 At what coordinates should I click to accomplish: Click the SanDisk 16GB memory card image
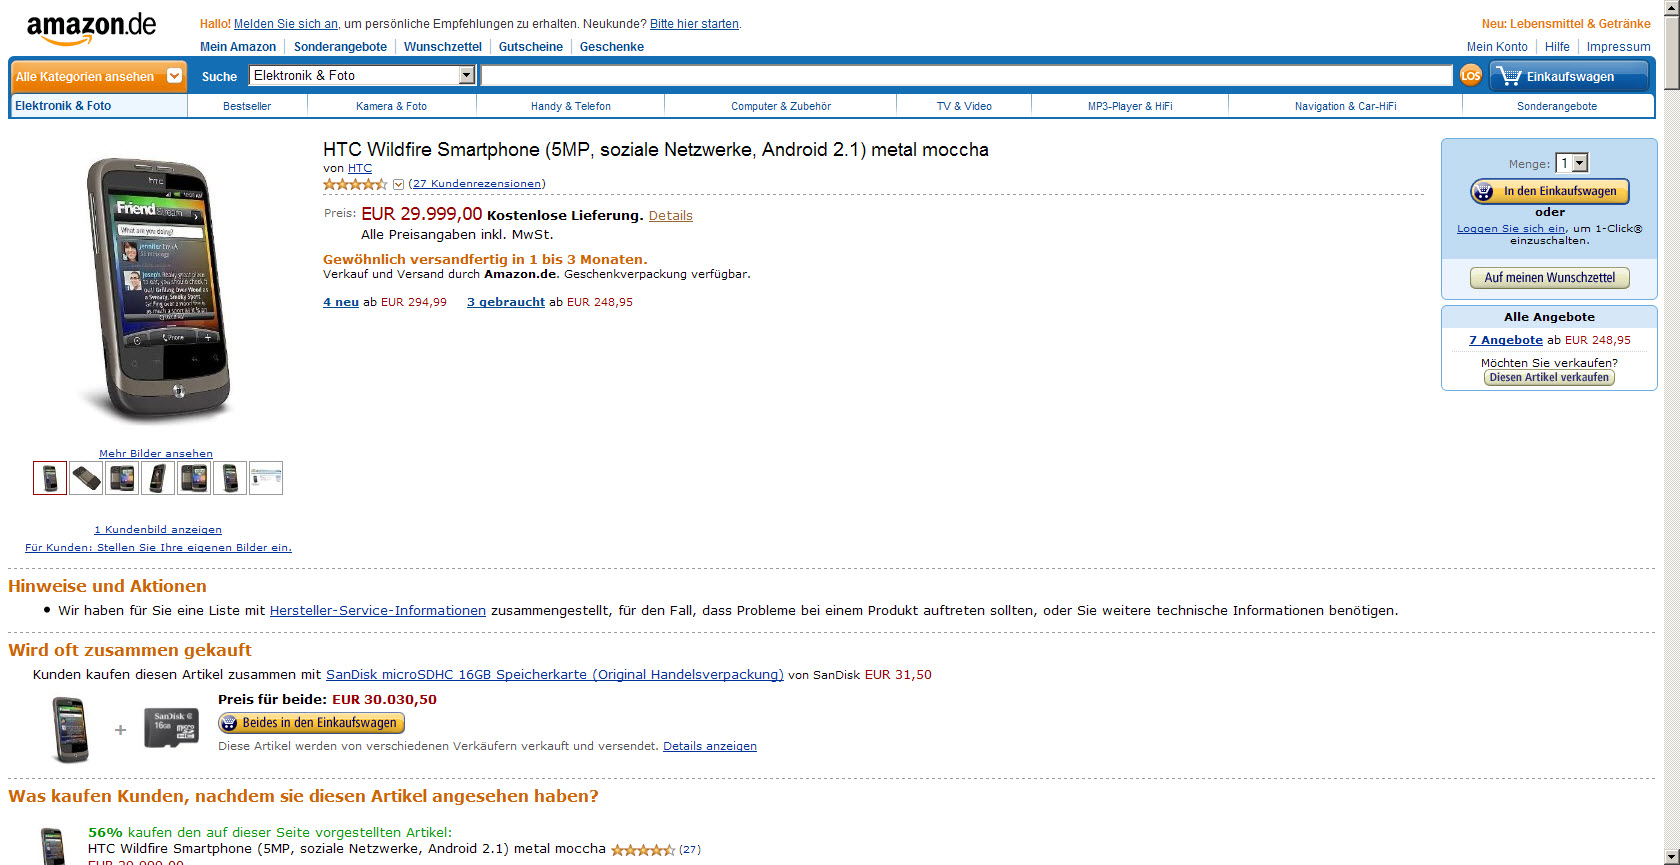[x=172, y=729]
